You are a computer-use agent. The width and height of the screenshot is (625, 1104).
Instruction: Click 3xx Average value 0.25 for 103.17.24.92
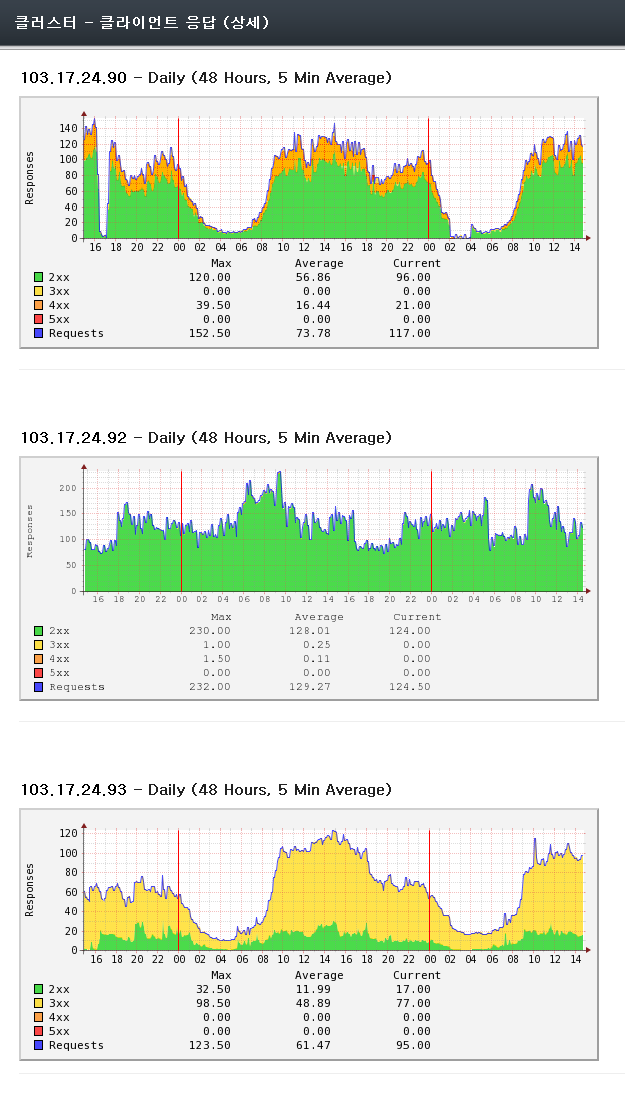tap(317, 645)
